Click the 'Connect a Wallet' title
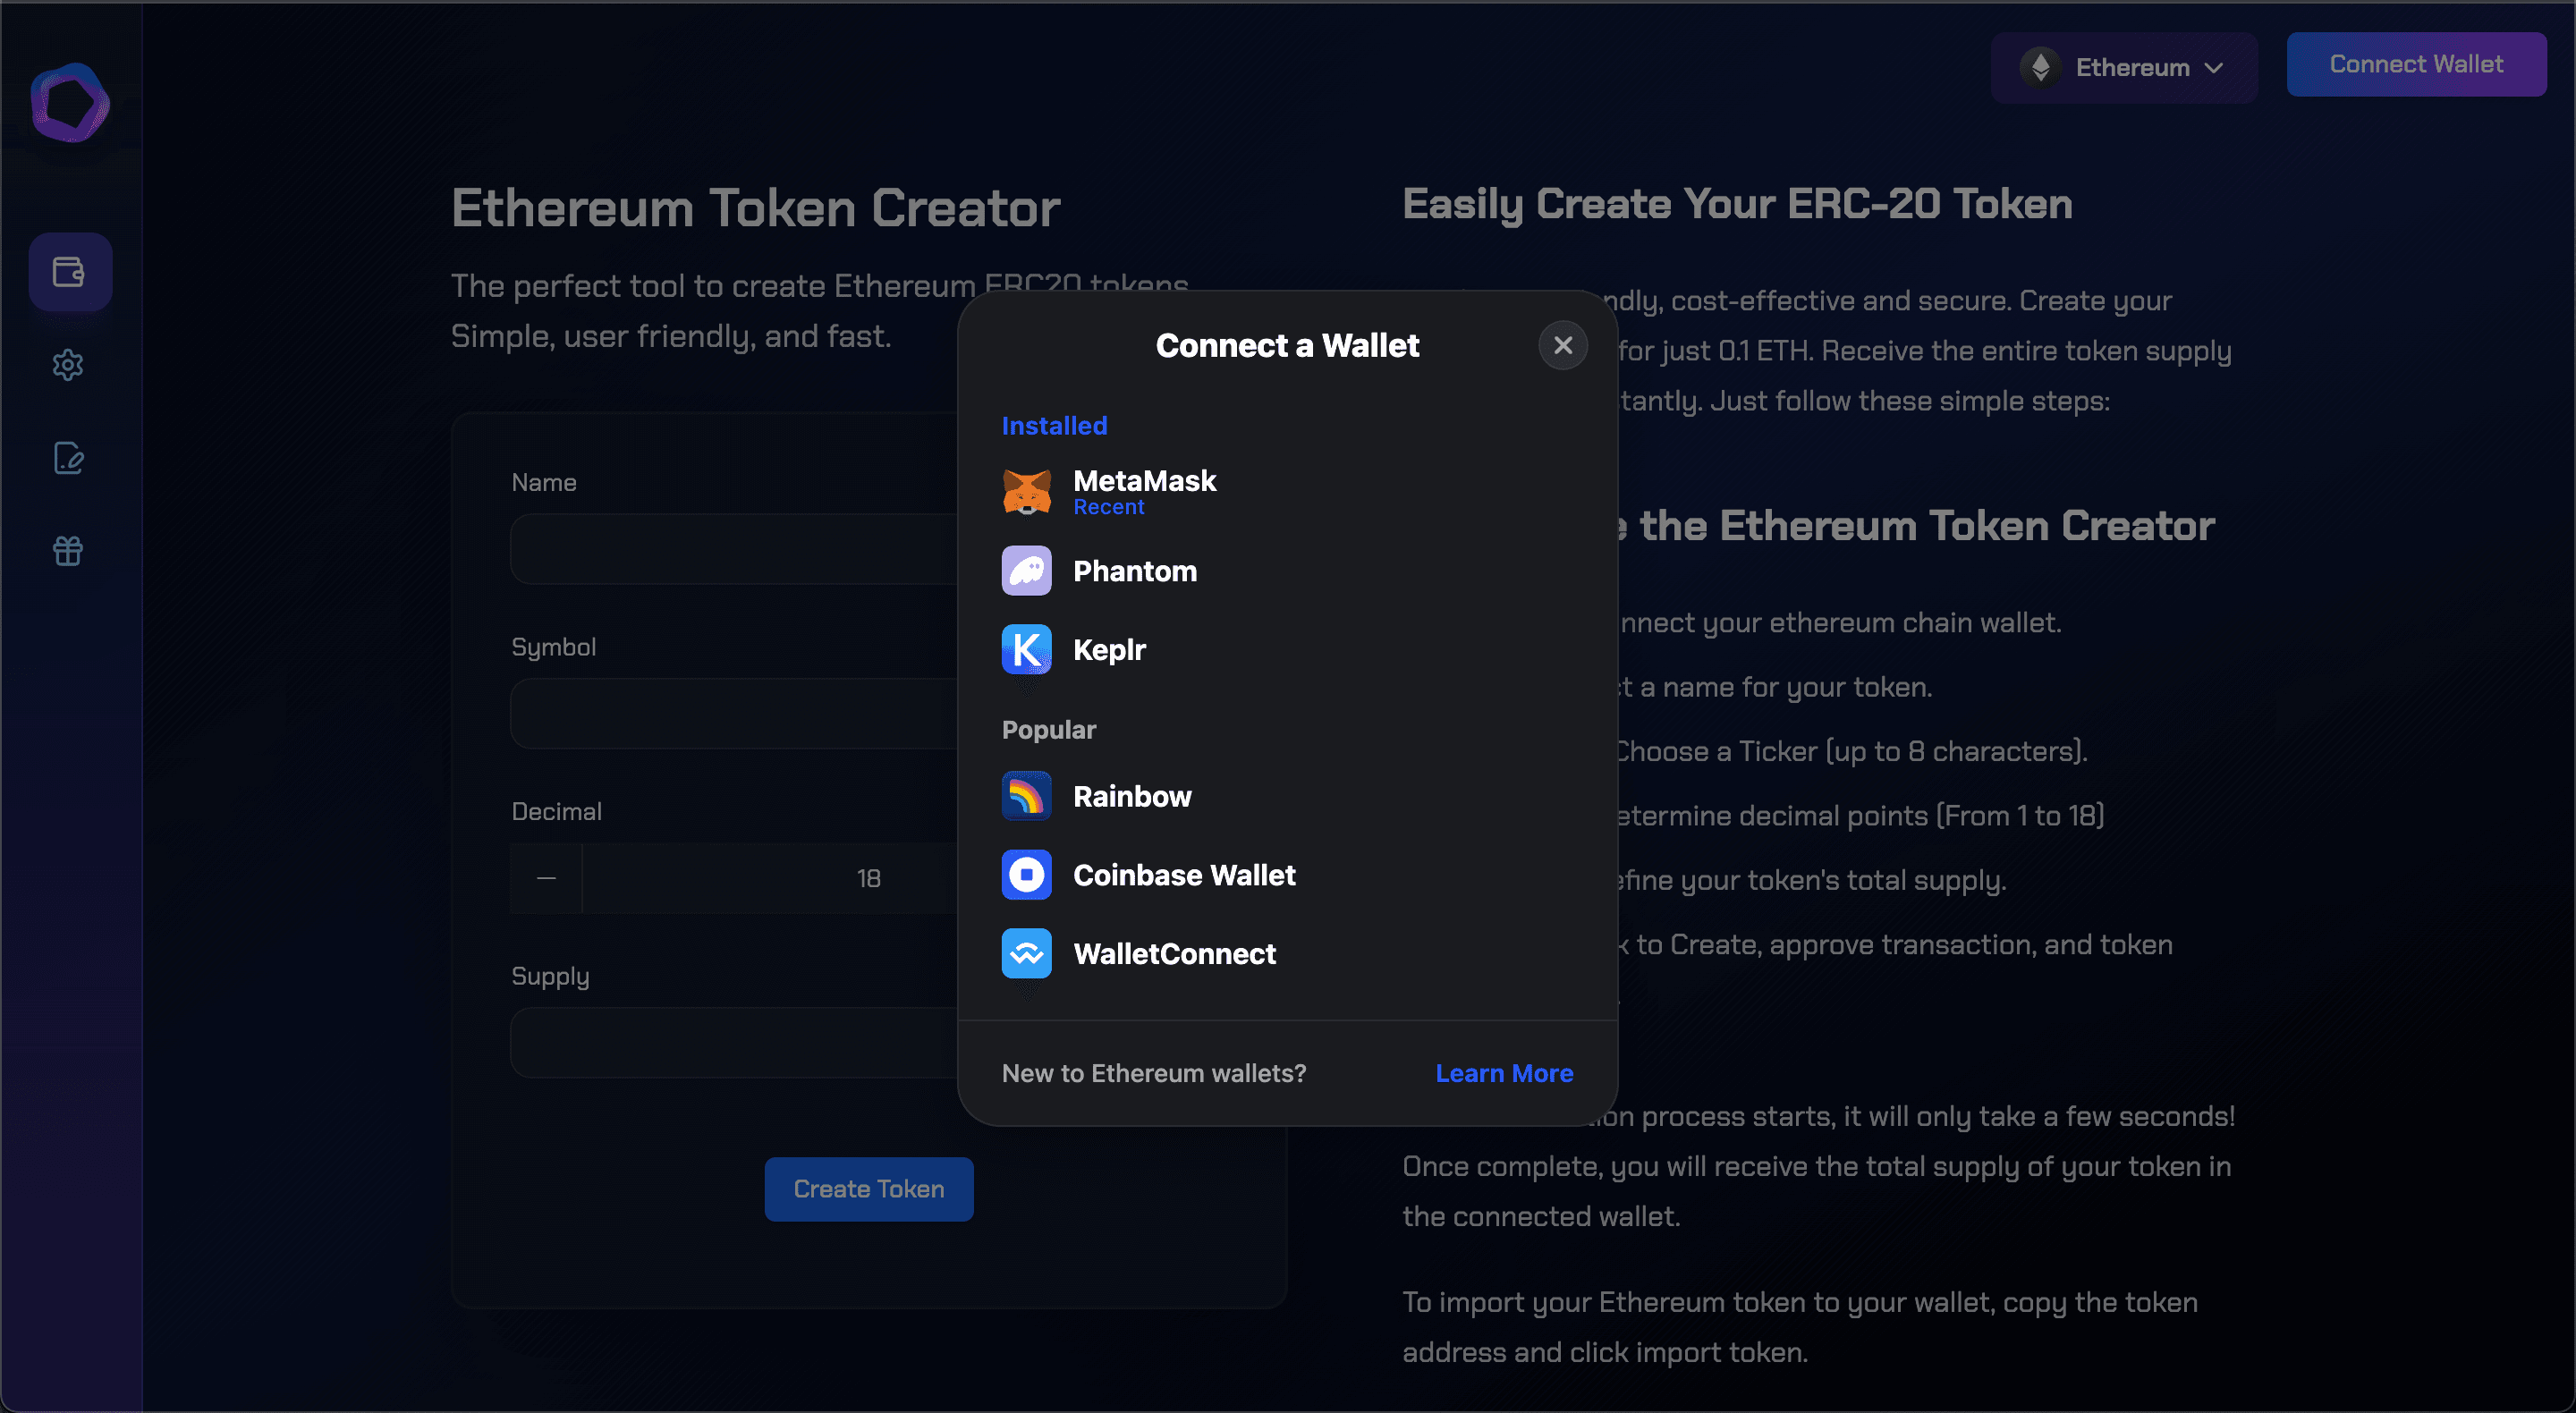2576x1413 pixels. point(1287,345)
